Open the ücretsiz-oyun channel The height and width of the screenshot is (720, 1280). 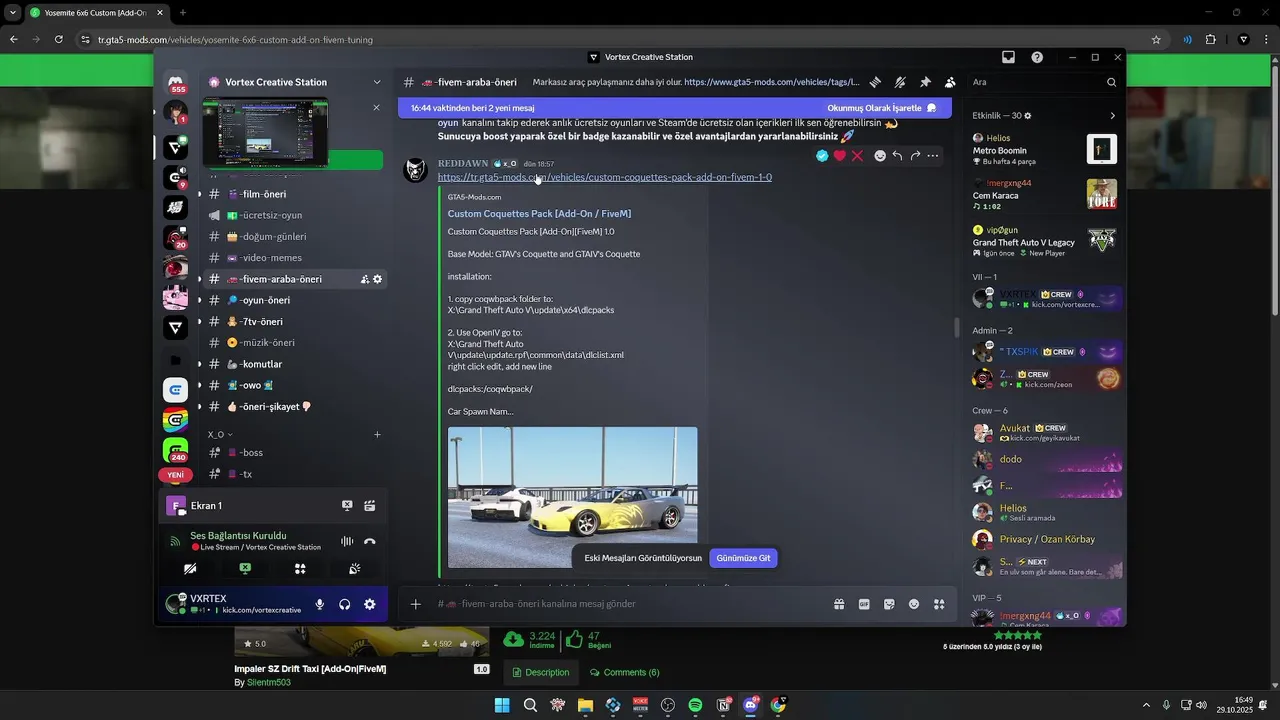(295, 215)
